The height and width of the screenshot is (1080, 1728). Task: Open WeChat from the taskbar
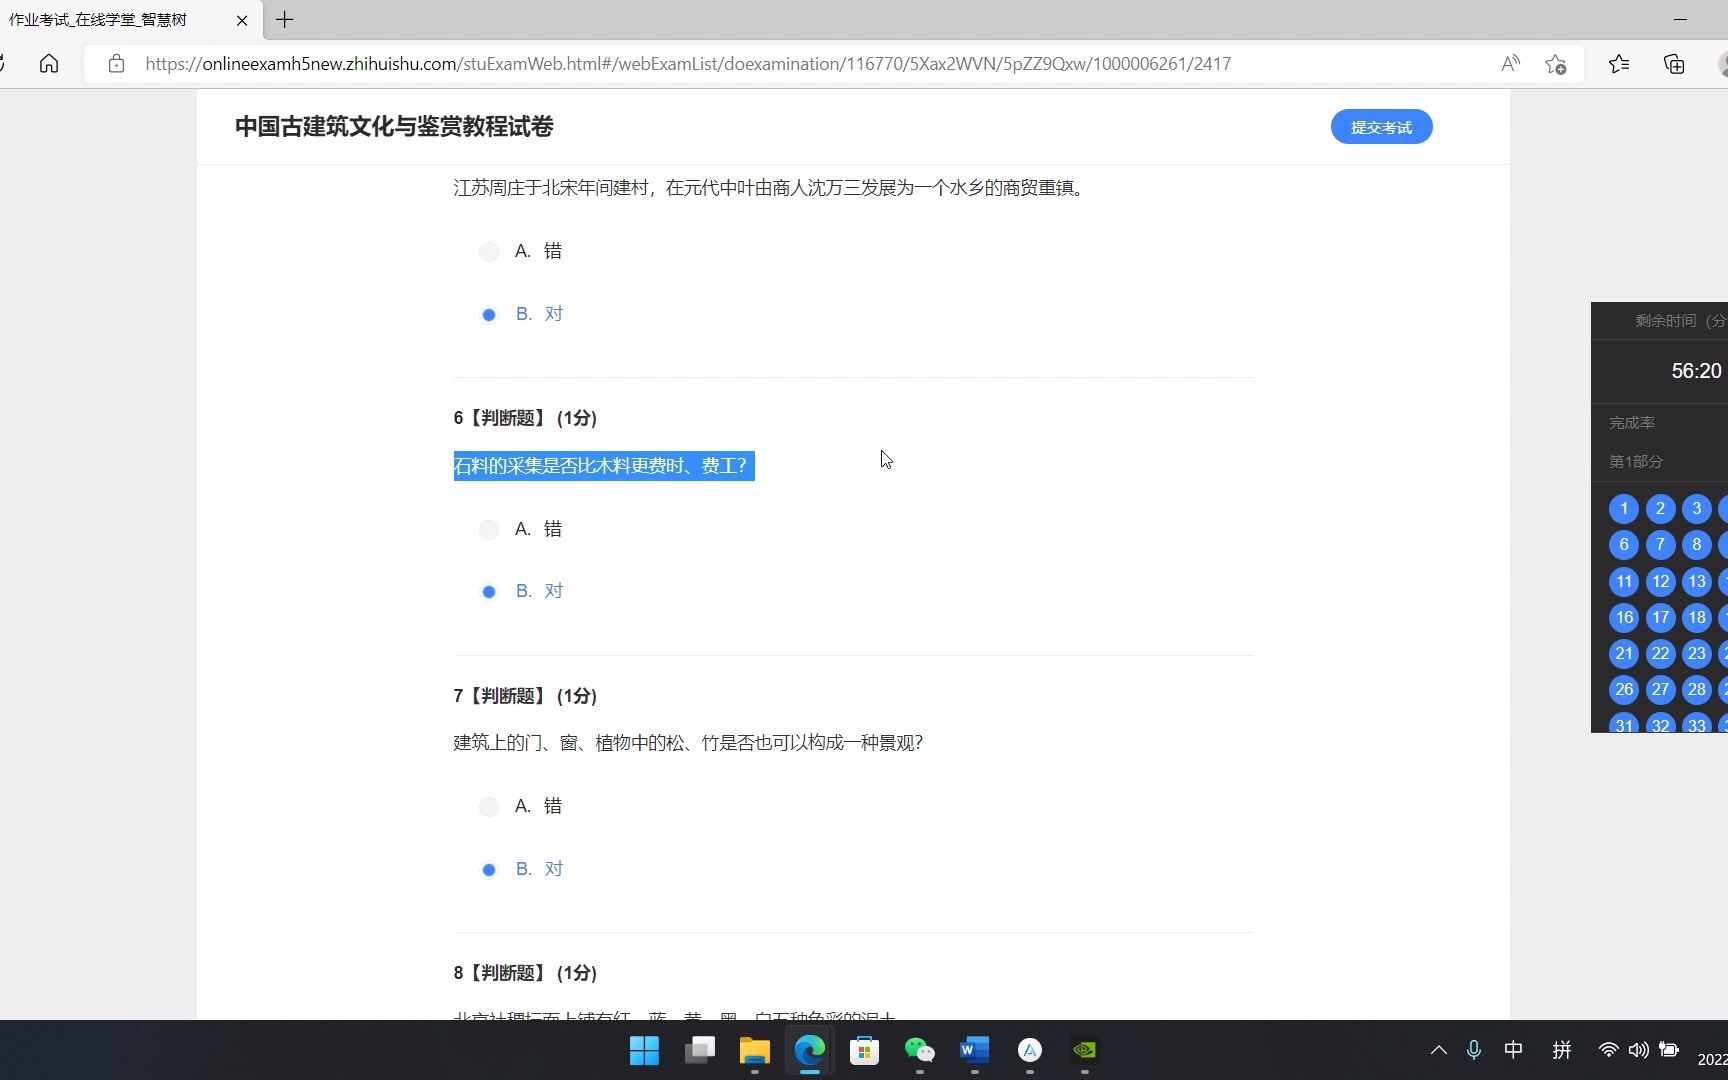tap(920, 1050)
